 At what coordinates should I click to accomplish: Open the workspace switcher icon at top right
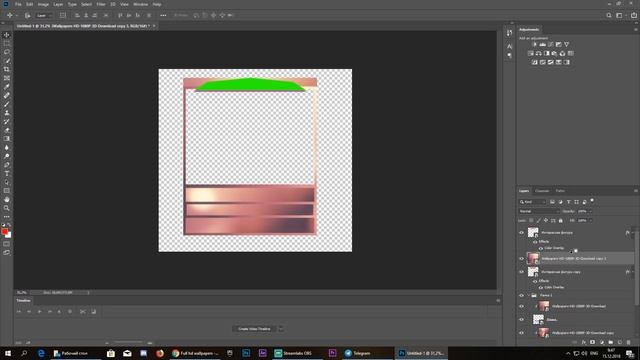pos(620,16)
